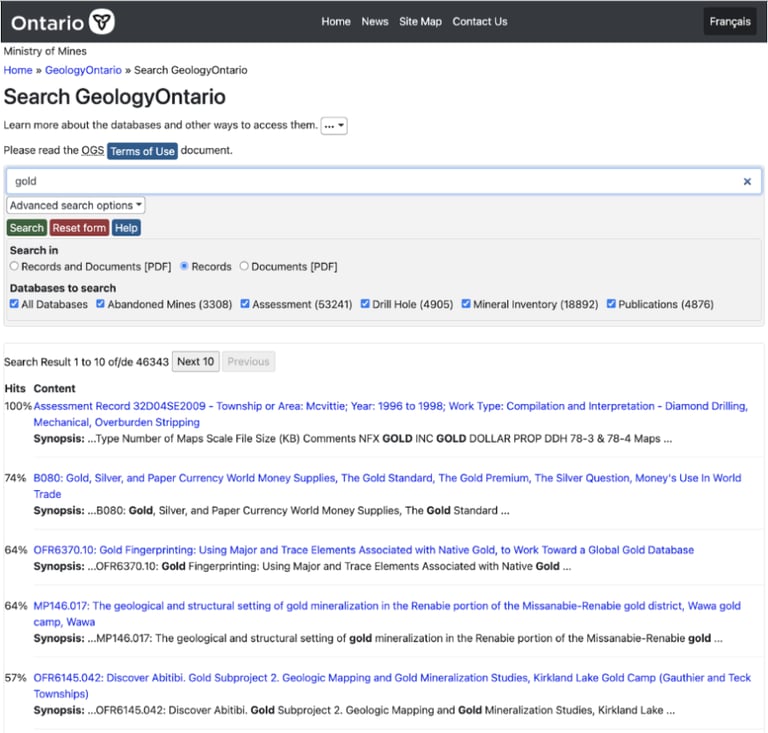Image resolution: width=768 pixels, height=733 pixels.
Task: Open the Terms of Use document
Action: pyautogui.click(x=142, y=151)
